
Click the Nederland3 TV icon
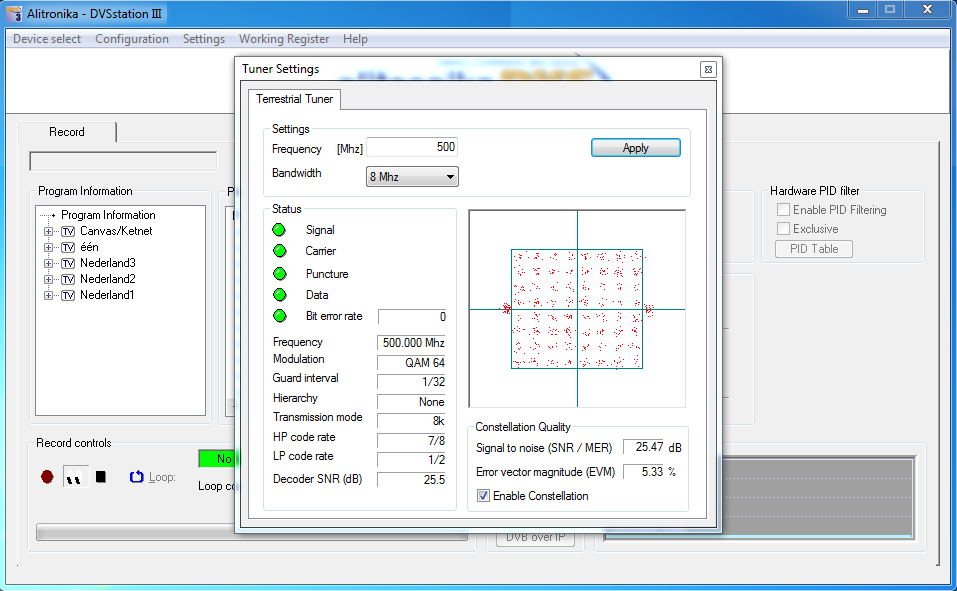[x=68, y=263]
